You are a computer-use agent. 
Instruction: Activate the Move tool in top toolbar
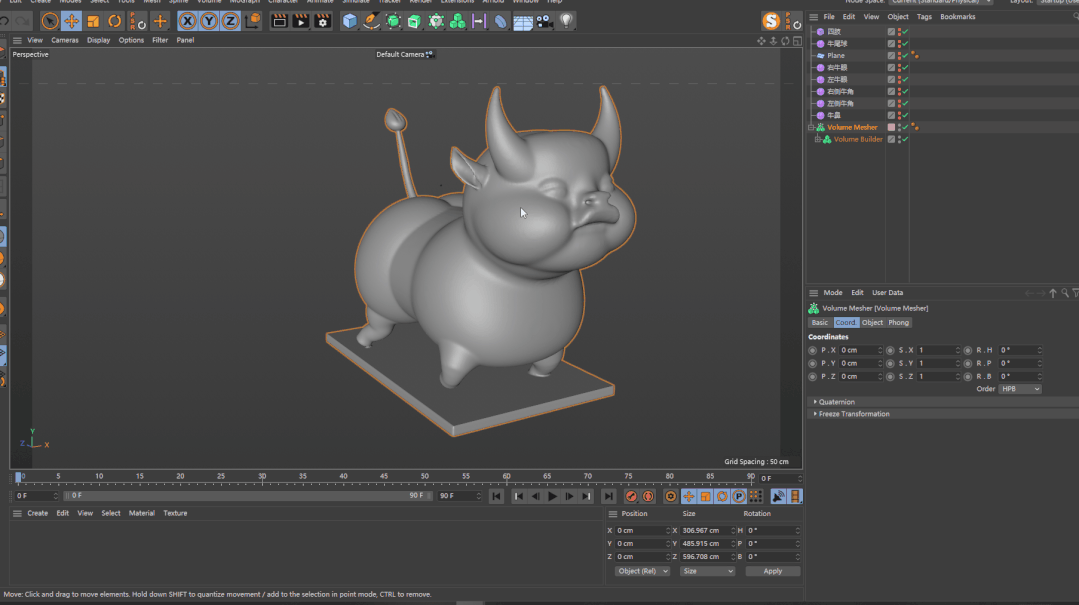click(x=72, y=21)
